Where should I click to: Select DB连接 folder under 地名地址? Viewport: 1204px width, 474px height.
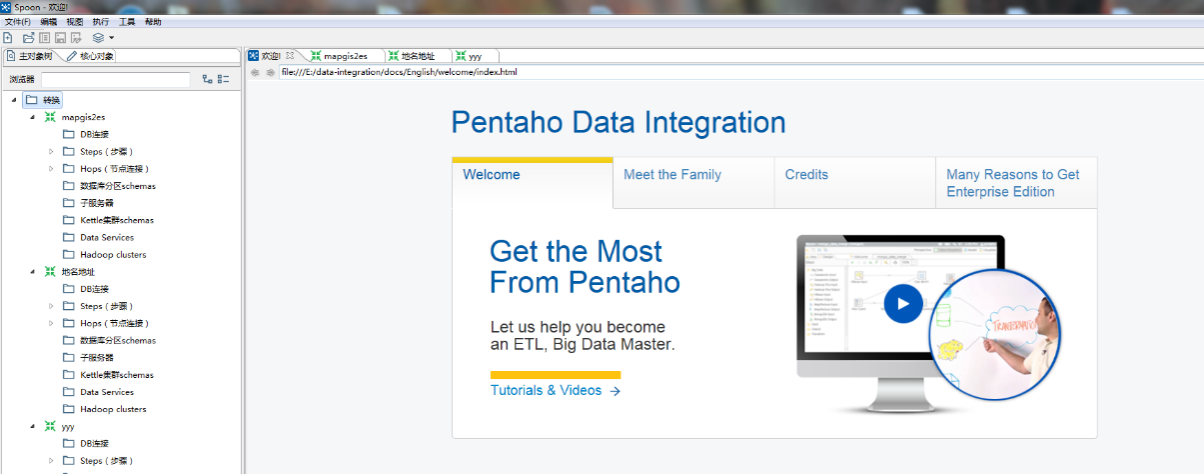point(86,289)
